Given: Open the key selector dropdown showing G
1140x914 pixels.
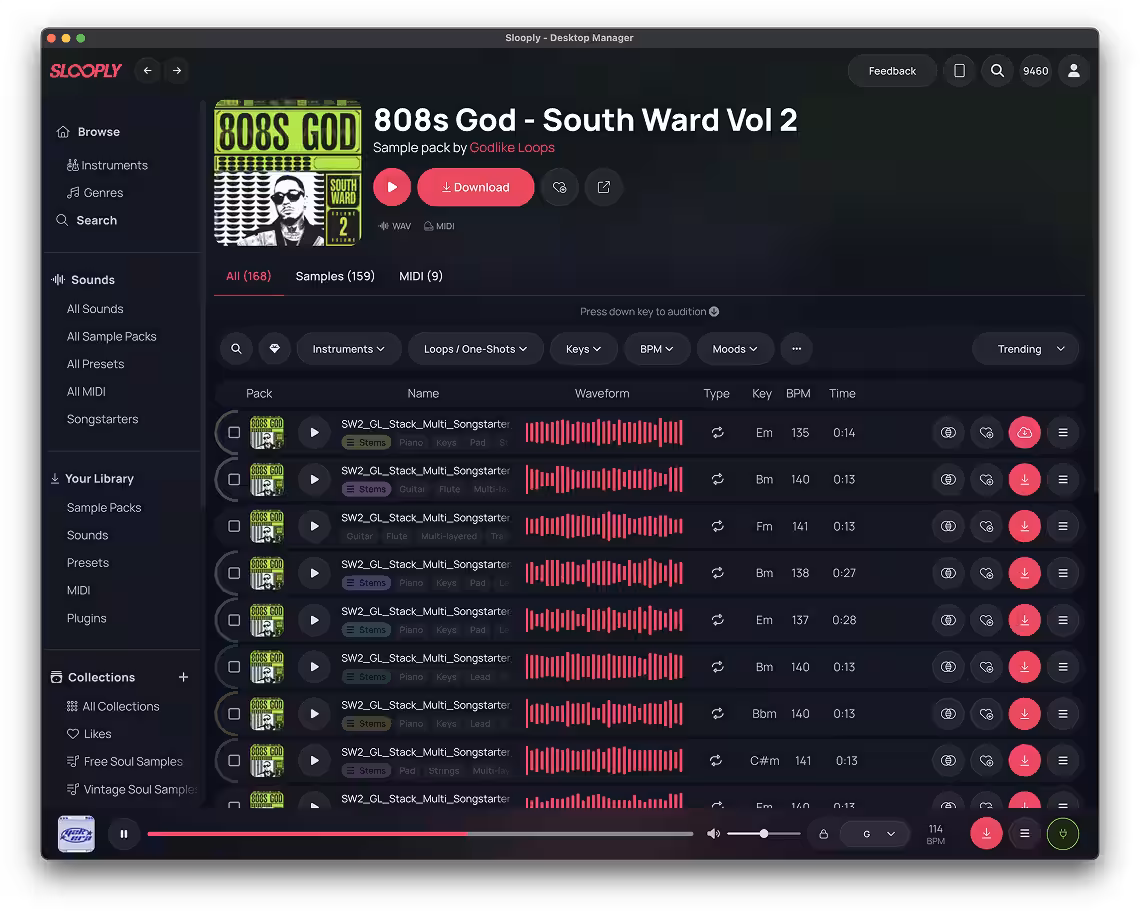Looking at the screenshot, I should click(x=875, y=834).
